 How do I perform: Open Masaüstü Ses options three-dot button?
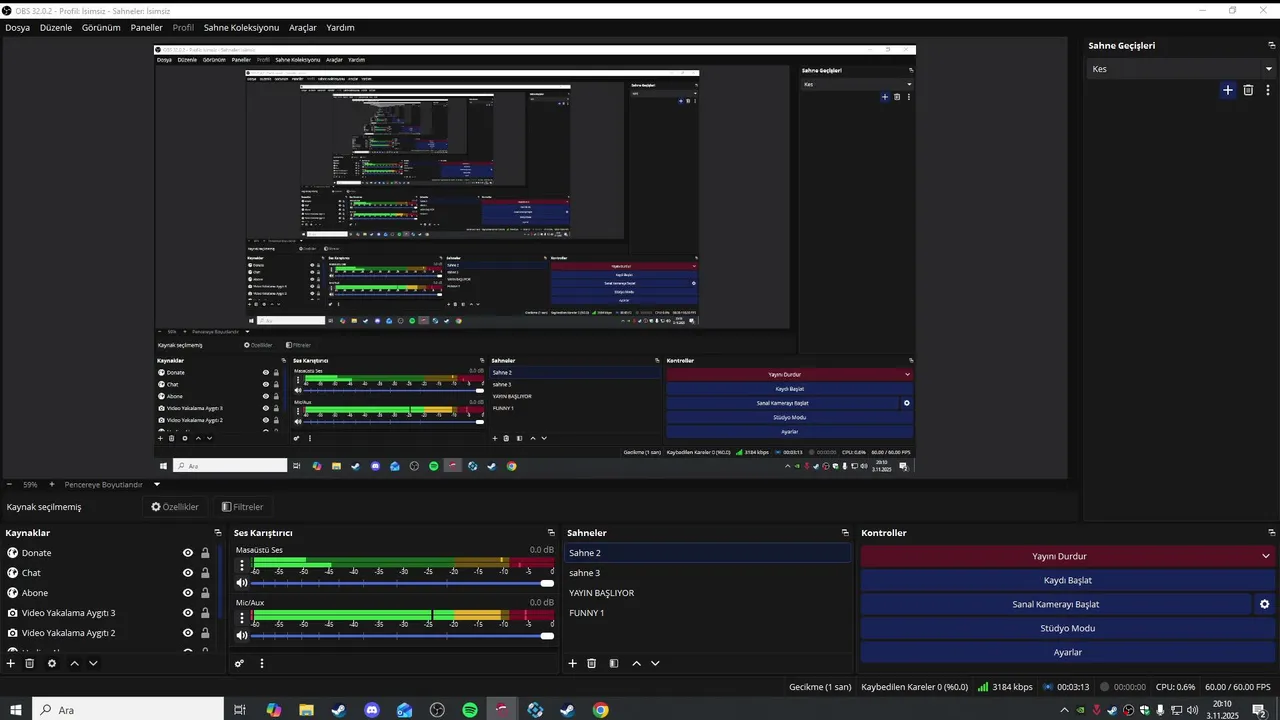point(241,565)
